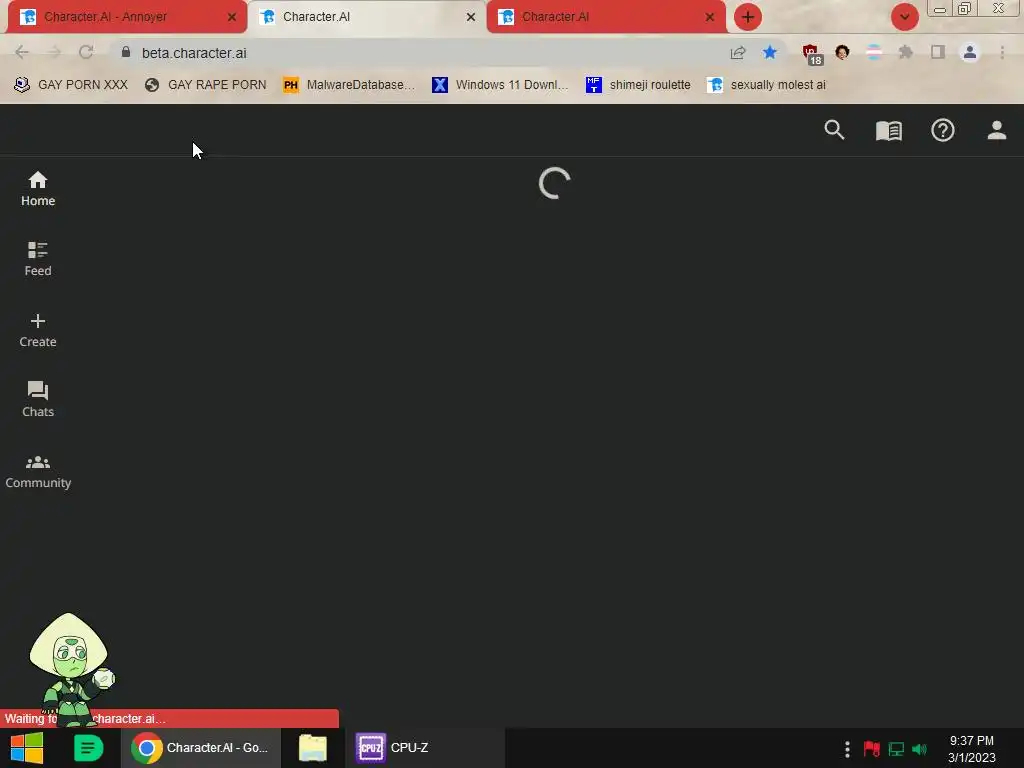Viewport: 1024px width, 768px height.
Task: Click the help question mark icon
Action: 942,131
